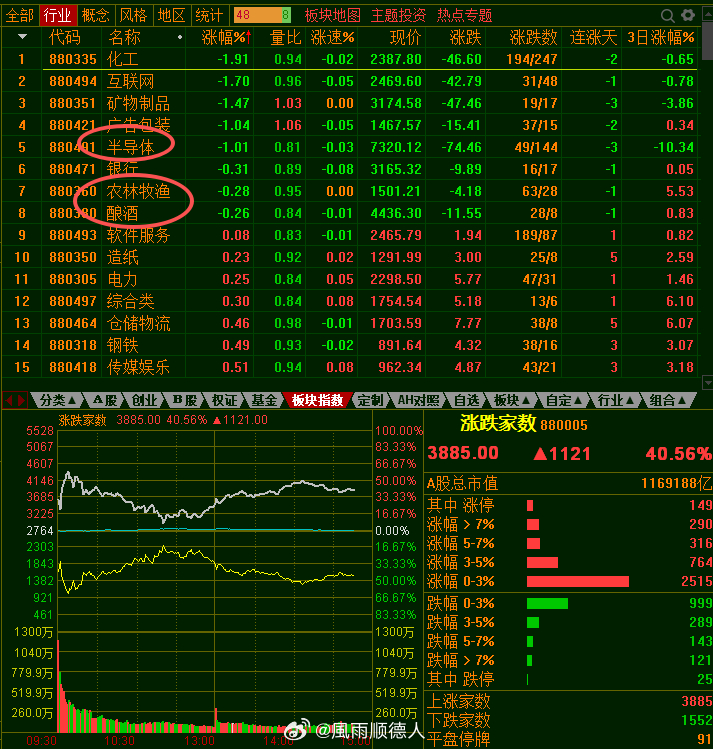Open 主题投资 link
The height and width of the screenshot is (749, 713).
click(398, 15)
